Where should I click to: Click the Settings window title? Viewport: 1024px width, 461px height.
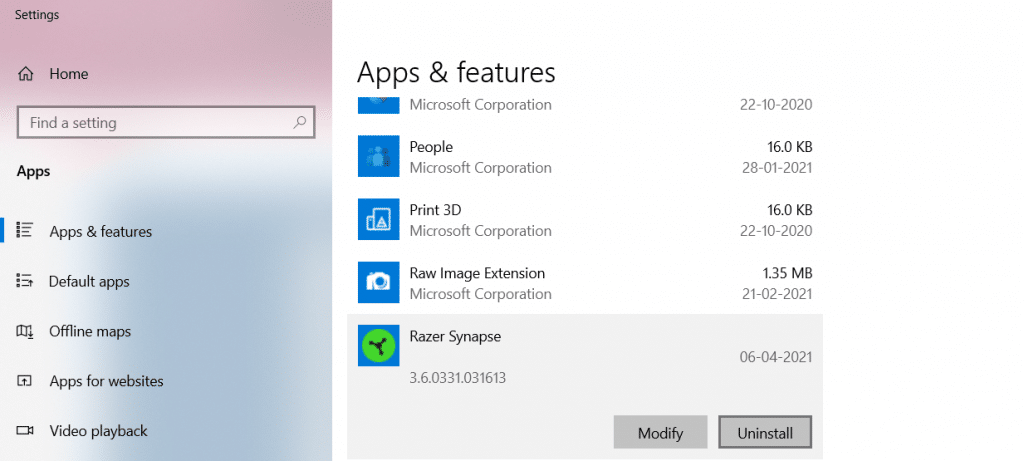pyautogui.click(x=37, y=14)
